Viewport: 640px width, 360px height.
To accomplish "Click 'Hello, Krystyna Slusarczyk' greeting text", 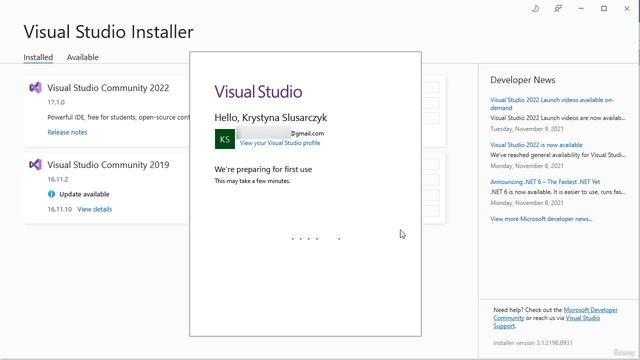I will click(271, 118).
